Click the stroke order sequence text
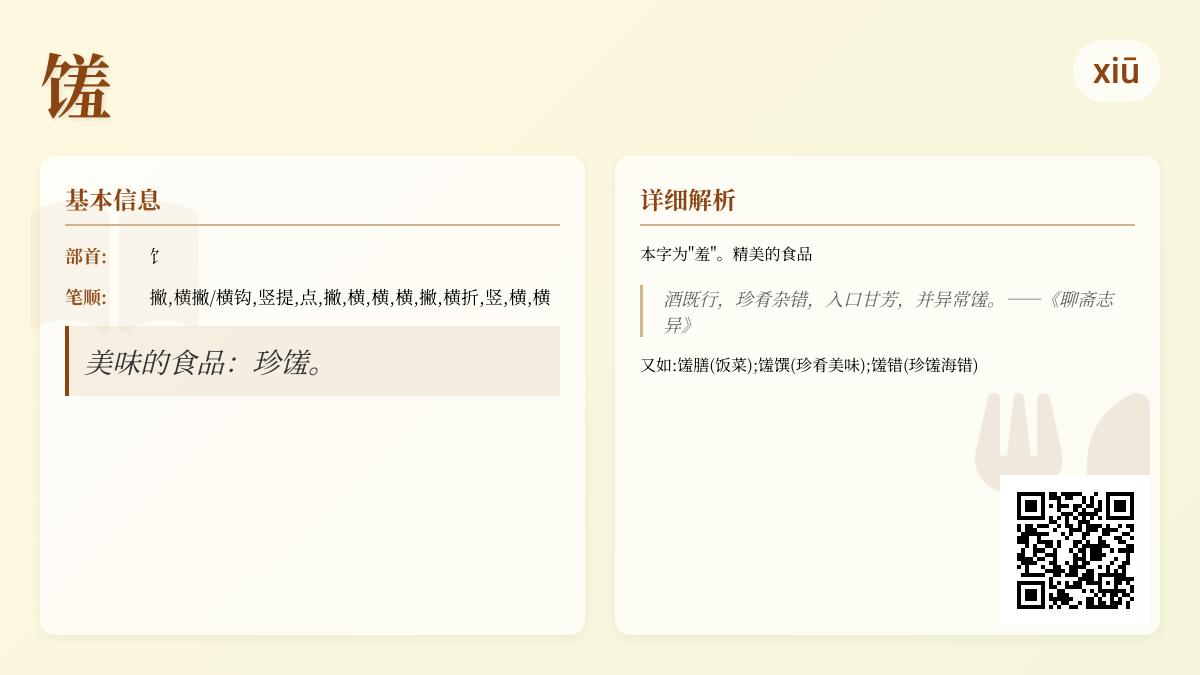This screenshot has height=675, width=1200. coord(350,297)
